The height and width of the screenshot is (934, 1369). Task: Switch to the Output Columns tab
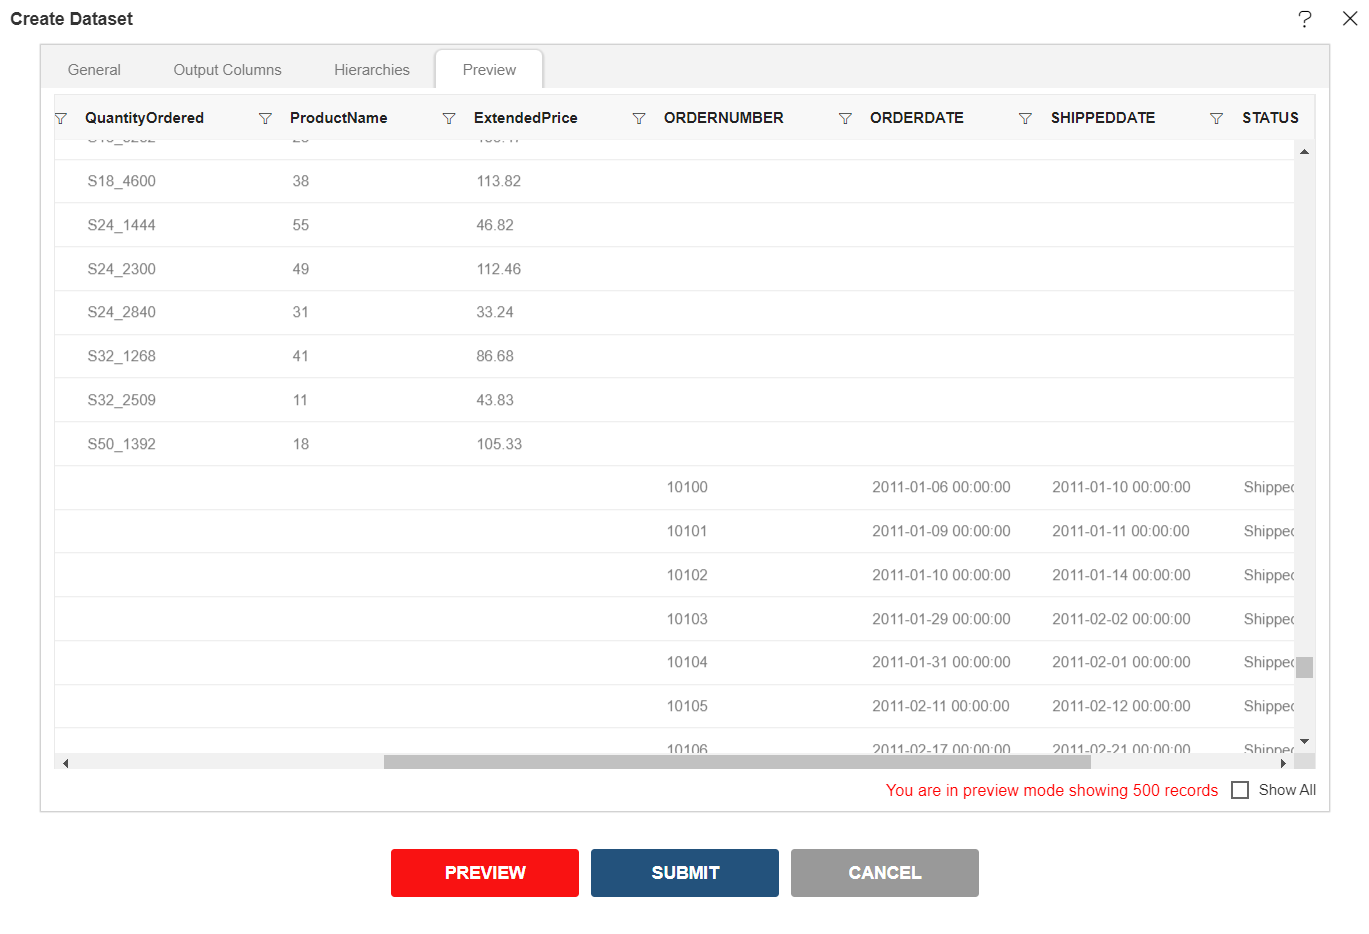coord(227,70)
